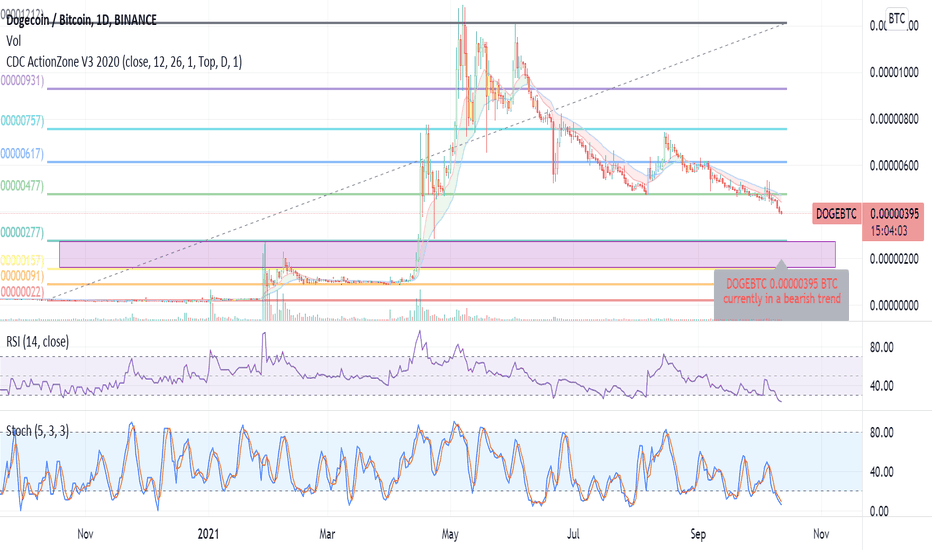Click the Jul label on time axis
This screenshot has width=932, height=550.
tap(572, 534)
